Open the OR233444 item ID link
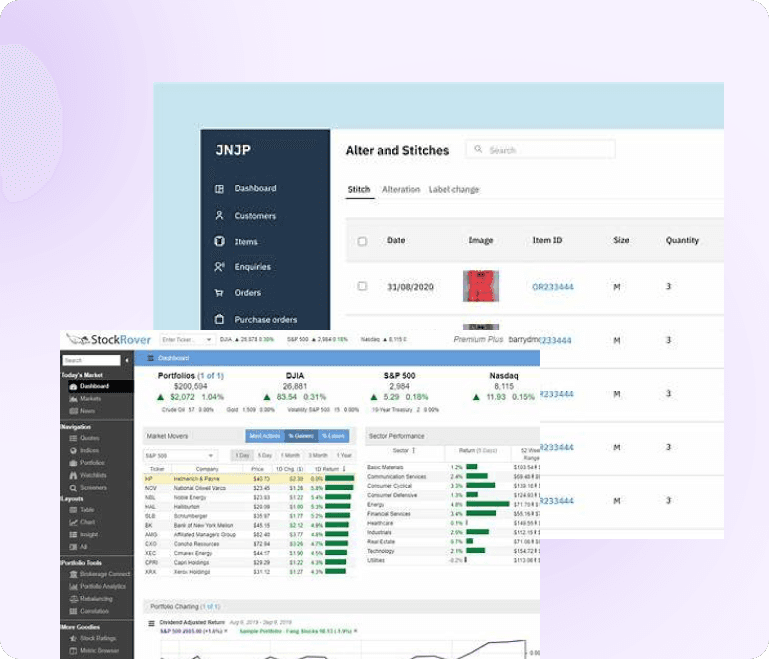The height and width of the screenshot is (659, 769). 553,287
